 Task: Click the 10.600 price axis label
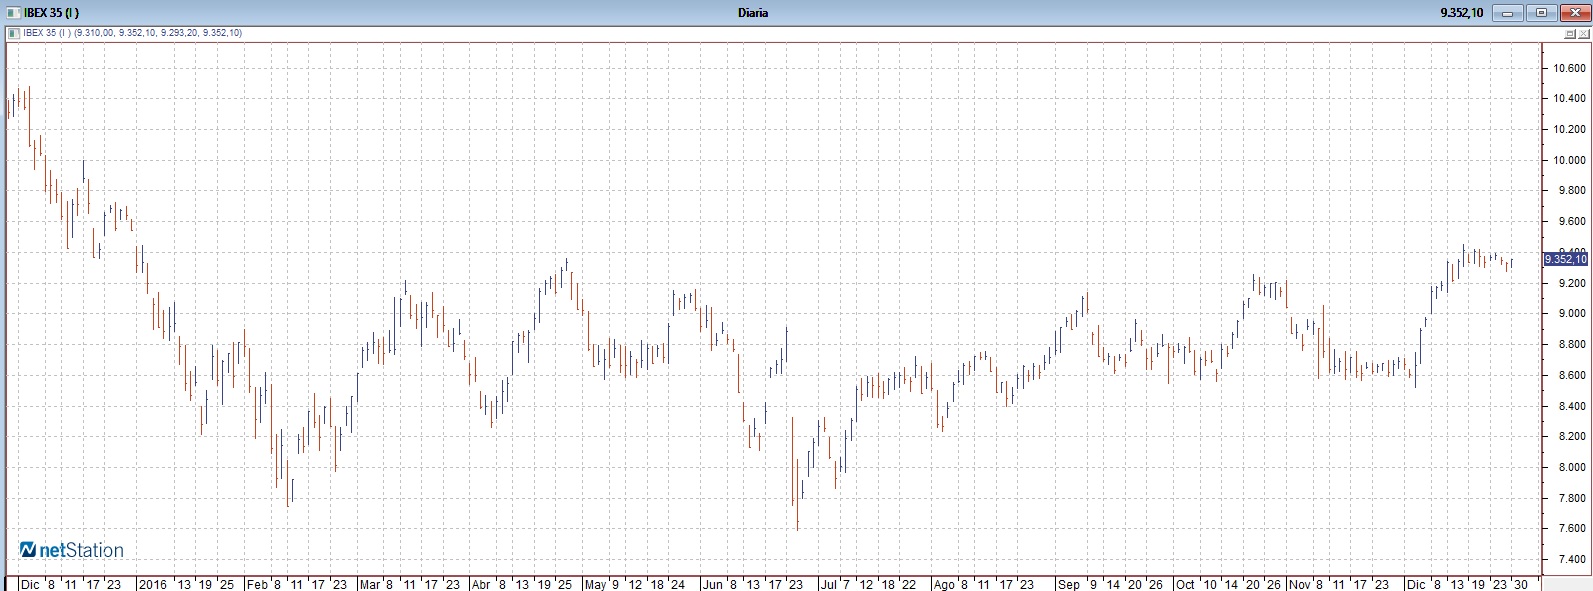tap(1570, 68)
